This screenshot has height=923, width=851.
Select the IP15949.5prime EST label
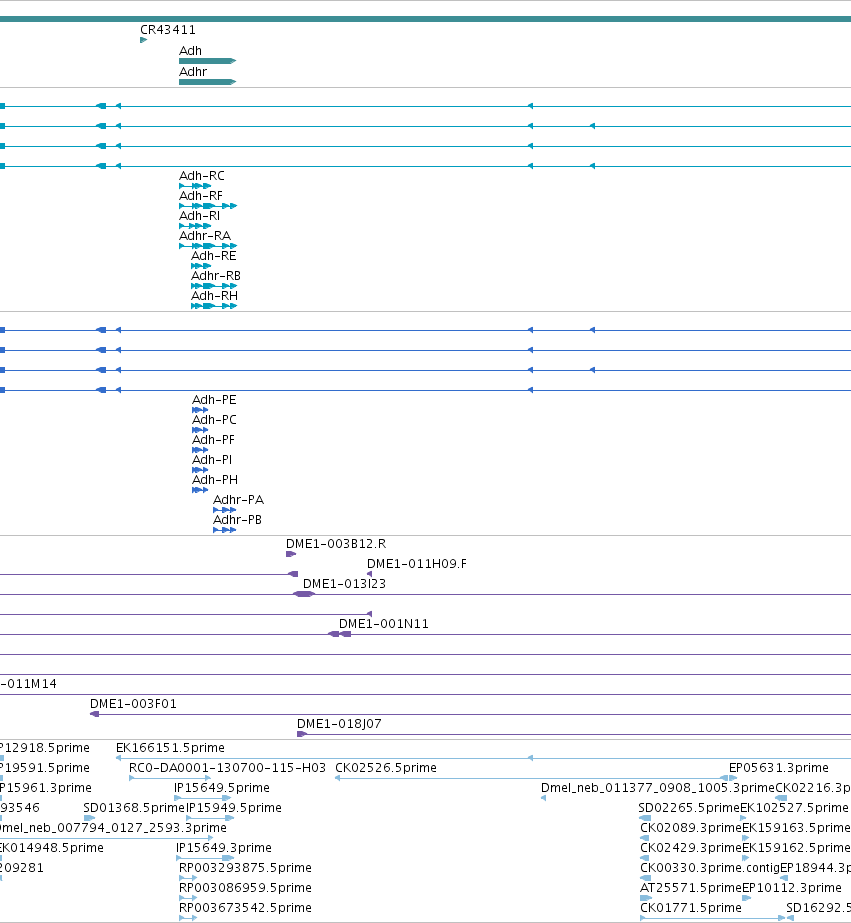(234, 808)
